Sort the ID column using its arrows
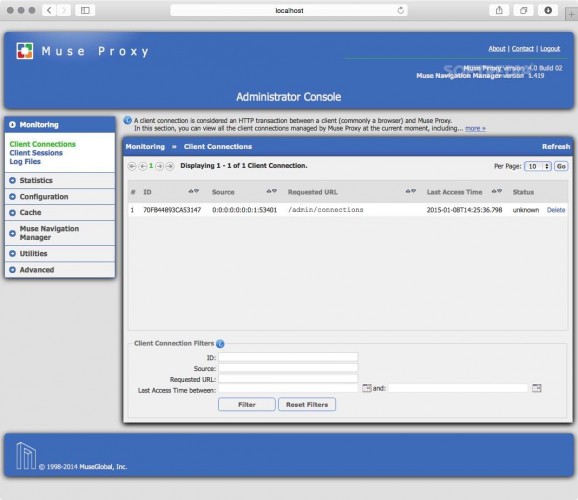The height and width of the screenshot is (500, 578). pos(194,191)
